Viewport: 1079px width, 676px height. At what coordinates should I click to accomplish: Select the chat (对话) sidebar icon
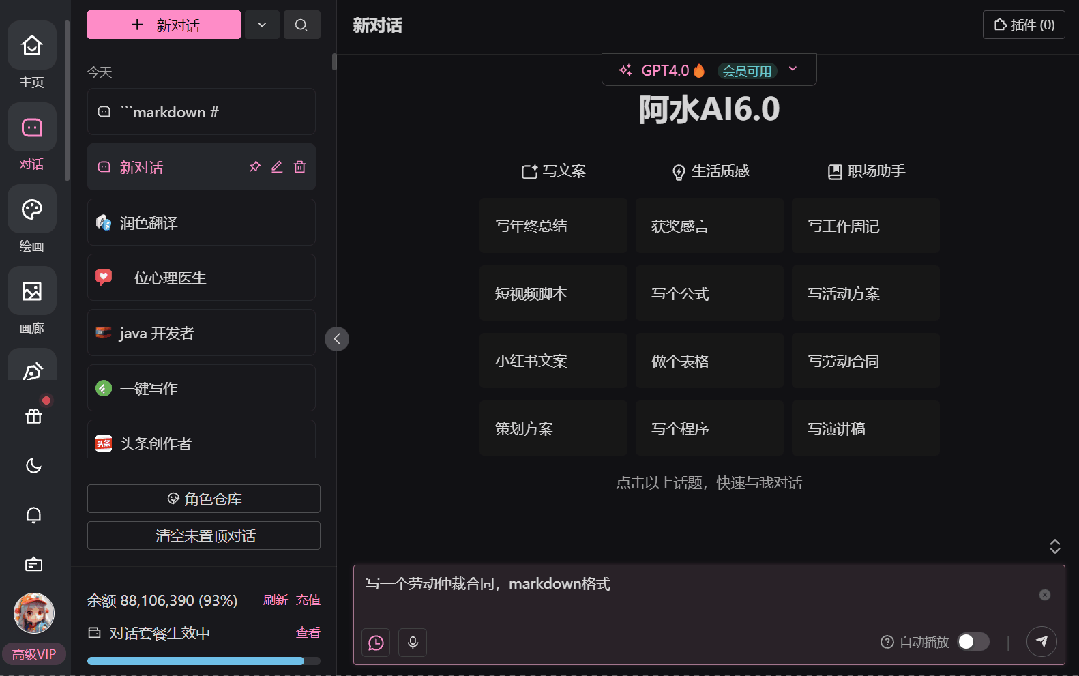pyautogui.click(x=32, y=127)
